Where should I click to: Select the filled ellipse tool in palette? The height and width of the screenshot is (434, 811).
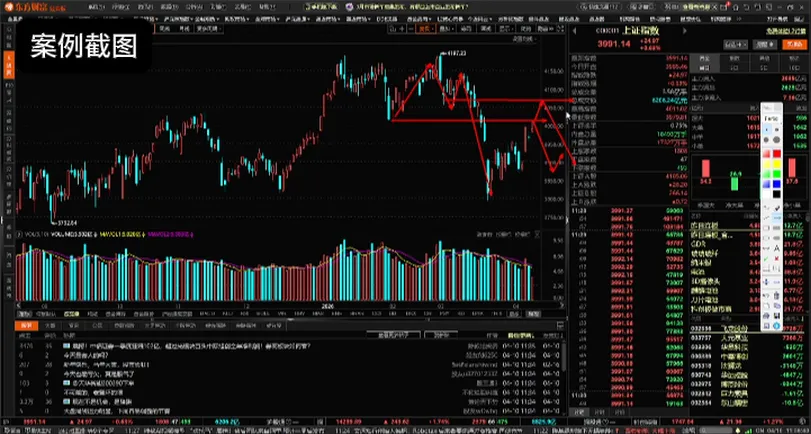click(777, 238)
